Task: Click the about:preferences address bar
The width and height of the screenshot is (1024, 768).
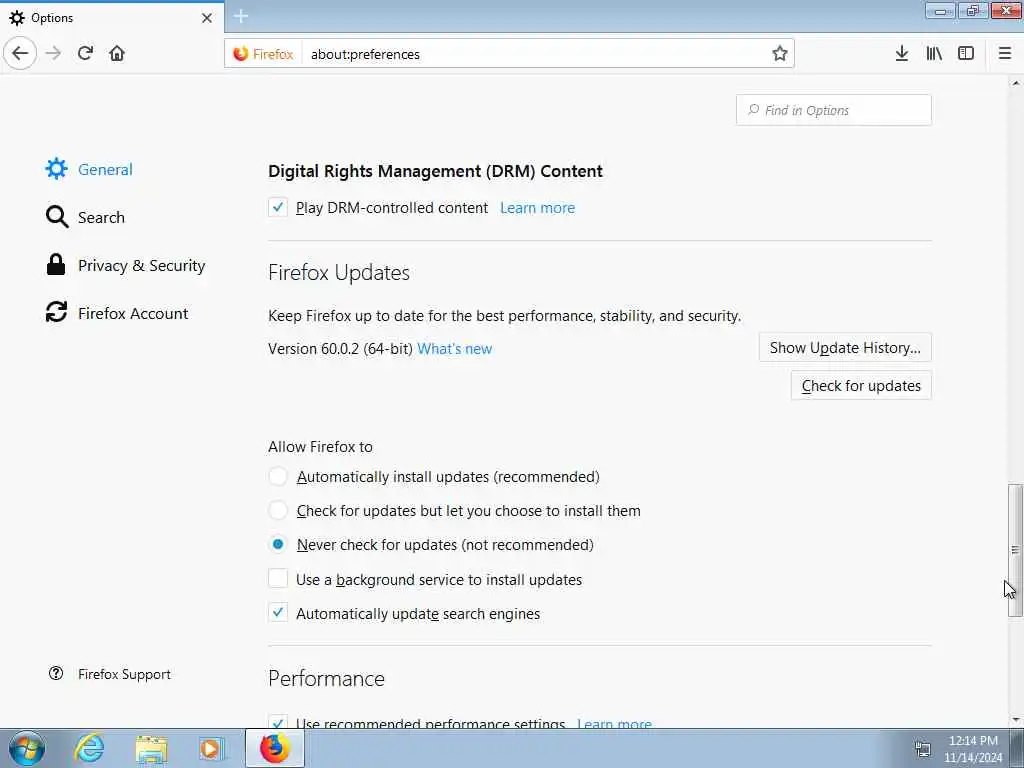Action: (536, 54)
